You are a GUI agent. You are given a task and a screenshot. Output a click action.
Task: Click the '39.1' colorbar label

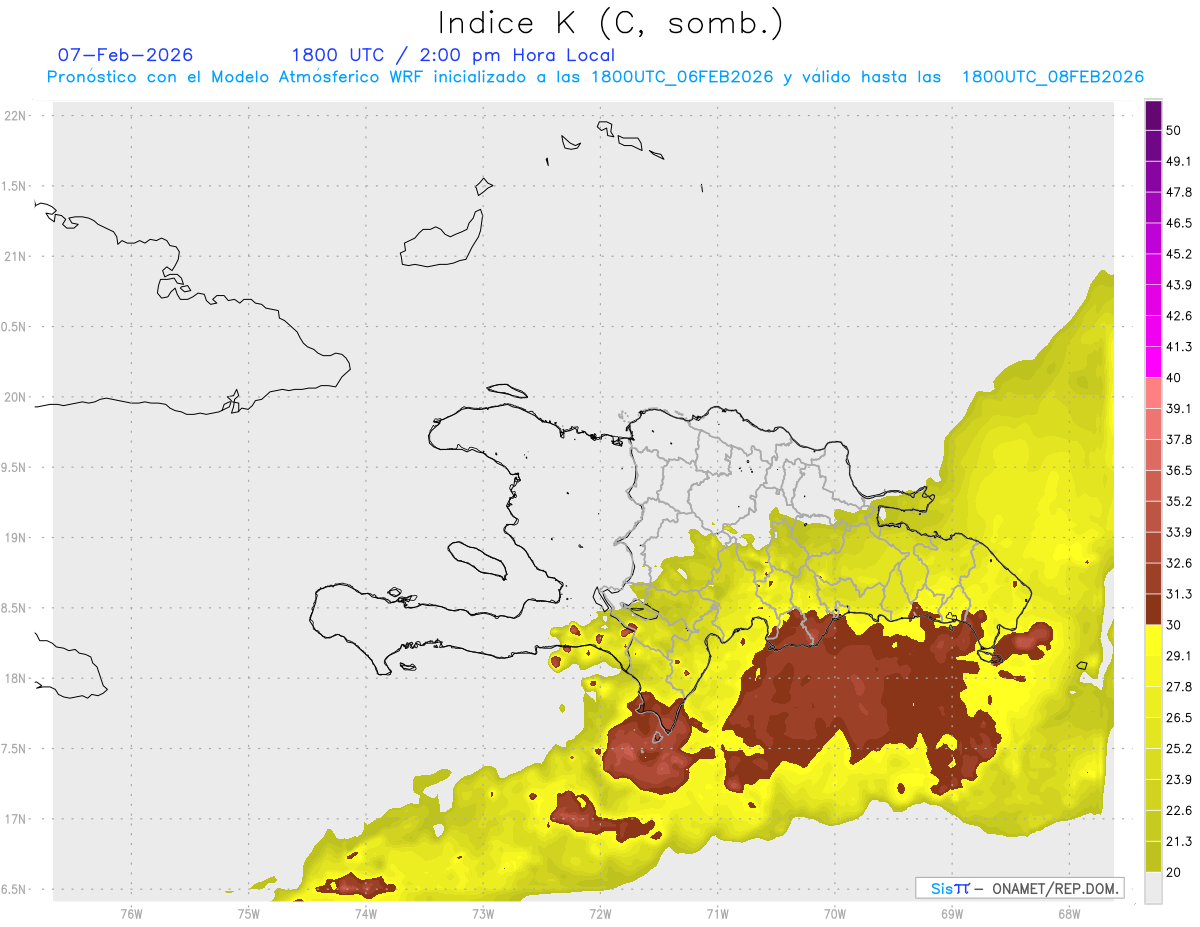[1179, 408]
